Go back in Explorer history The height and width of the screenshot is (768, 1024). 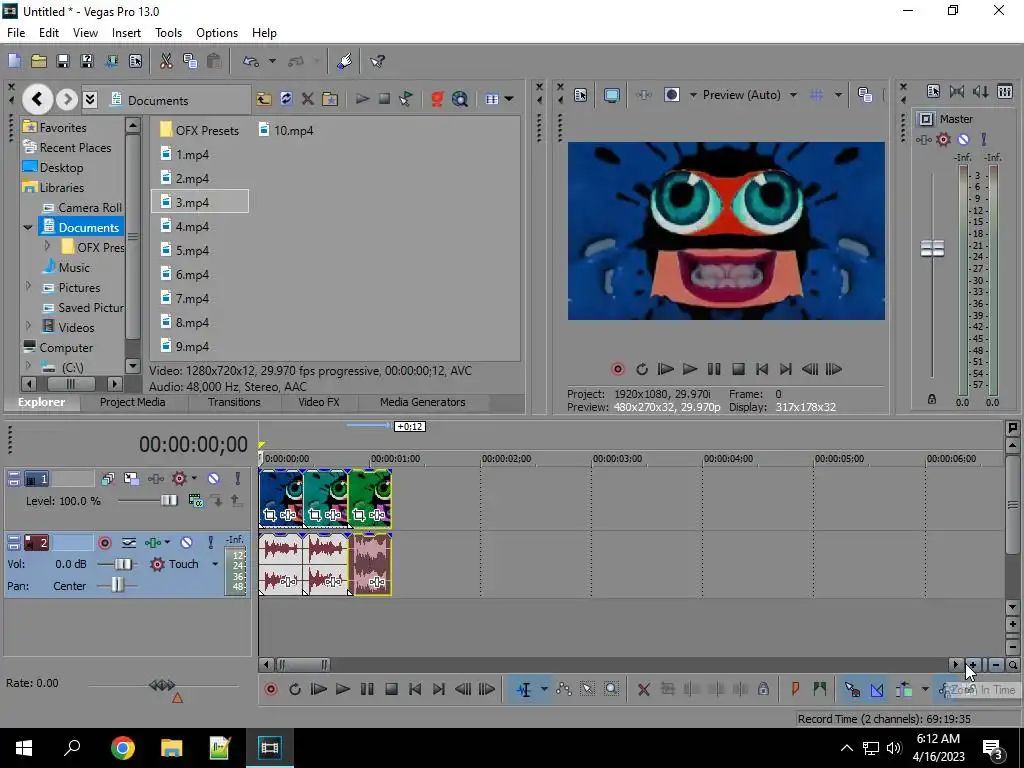37,99
